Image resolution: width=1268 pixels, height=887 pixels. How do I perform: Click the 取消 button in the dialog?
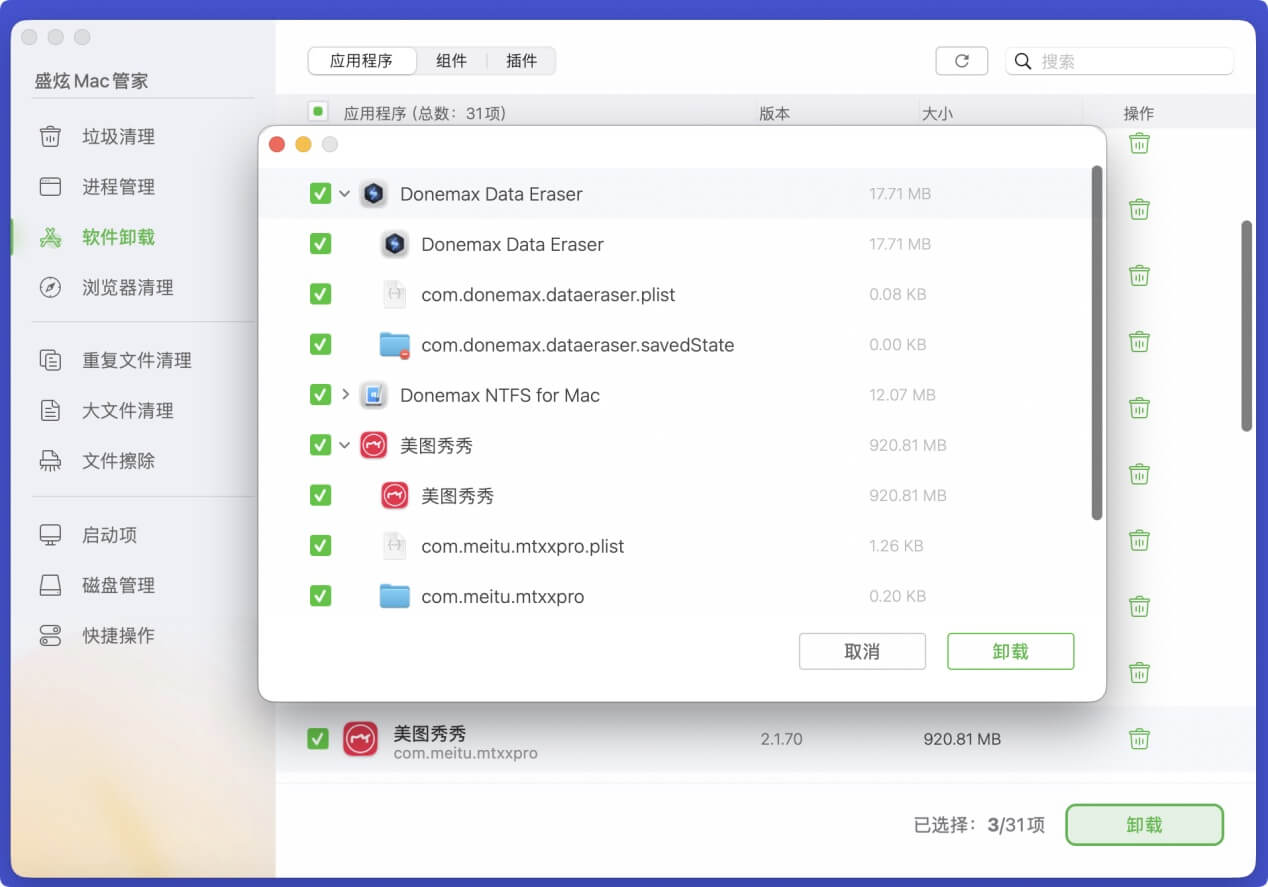click(x=862, y=651)
